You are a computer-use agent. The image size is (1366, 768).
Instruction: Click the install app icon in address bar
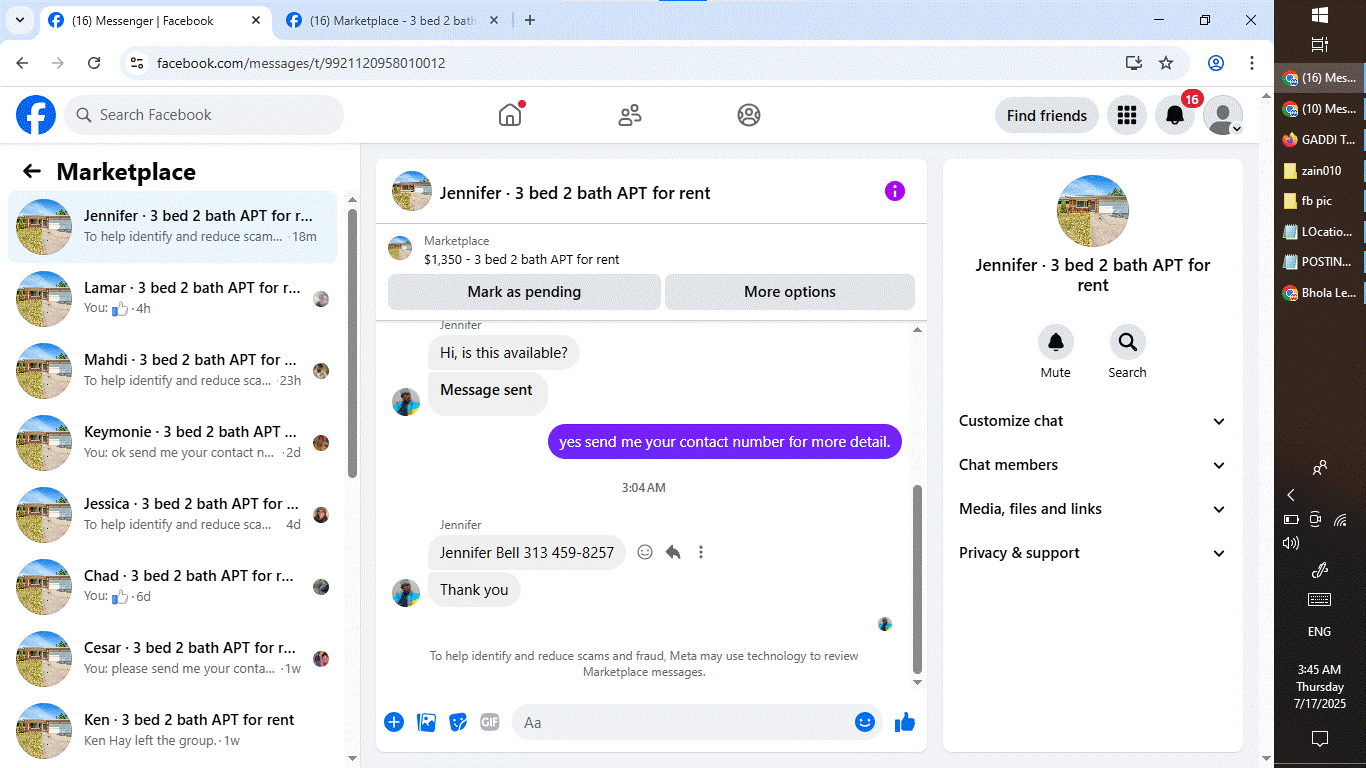[1133, 63]
